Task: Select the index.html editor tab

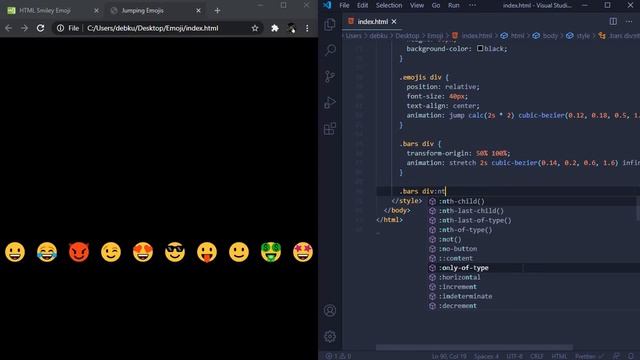Action: (x=372, y=22)
